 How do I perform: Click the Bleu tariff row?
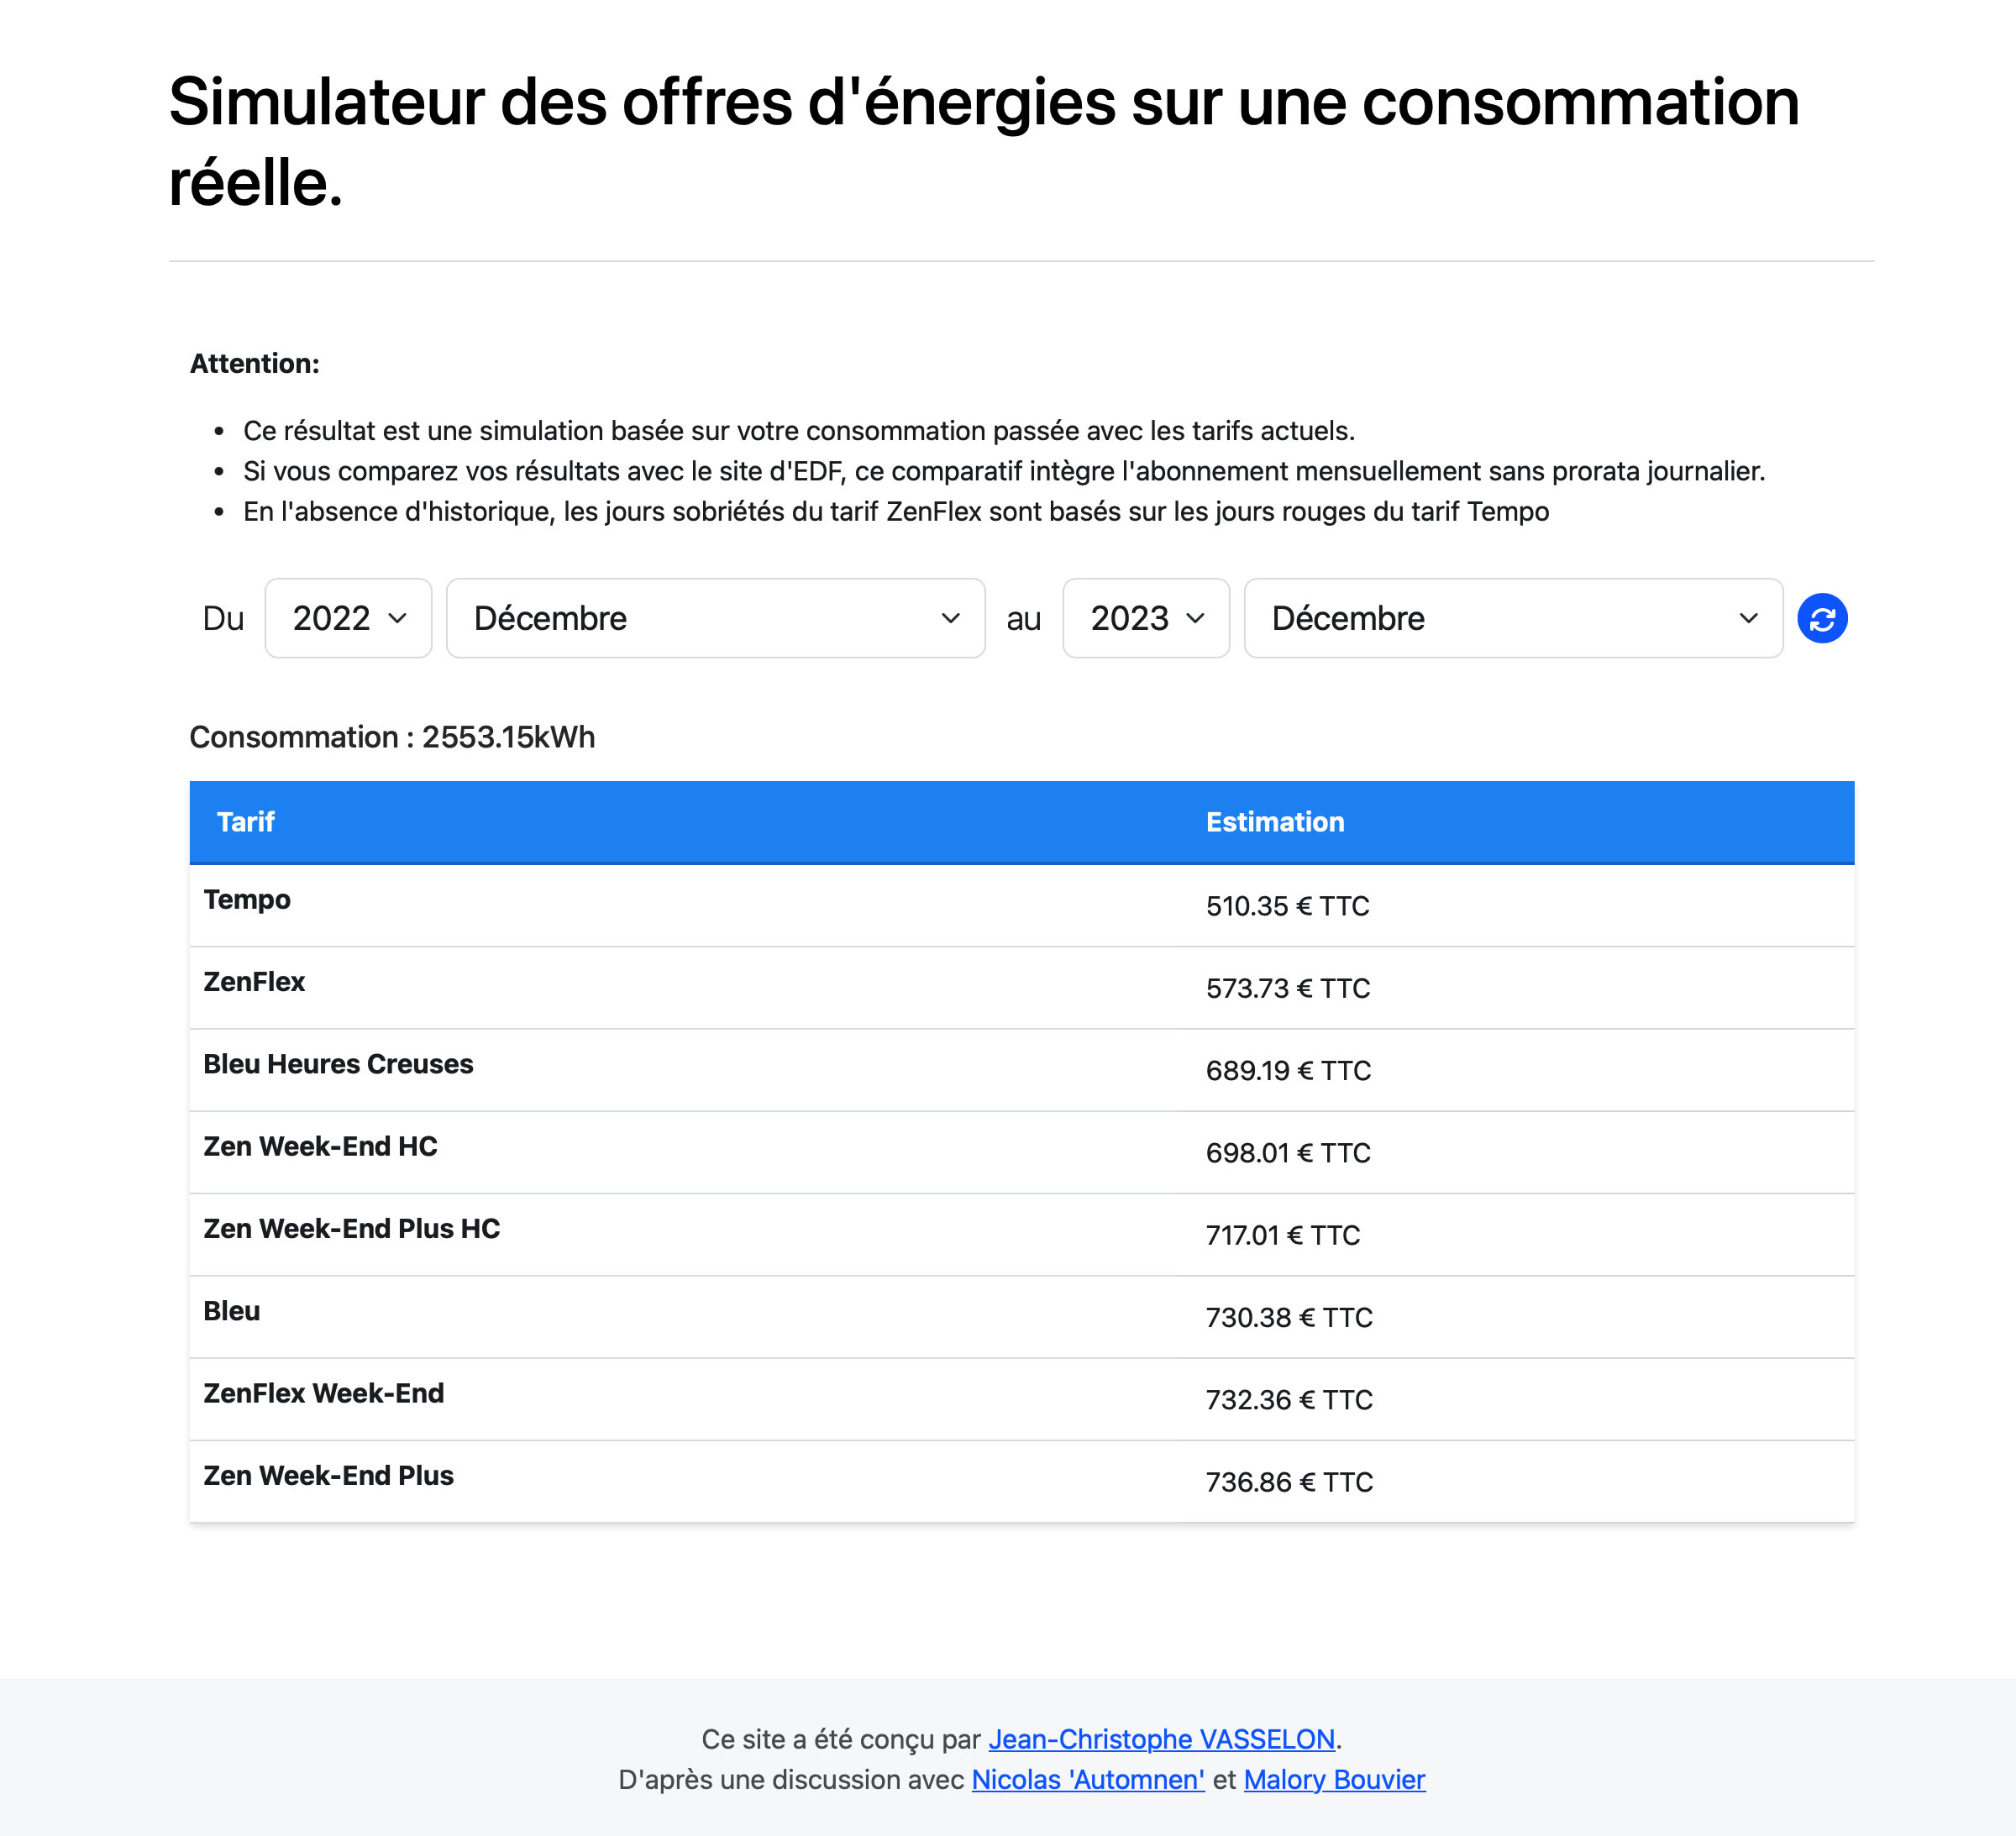click(231, 1311)
